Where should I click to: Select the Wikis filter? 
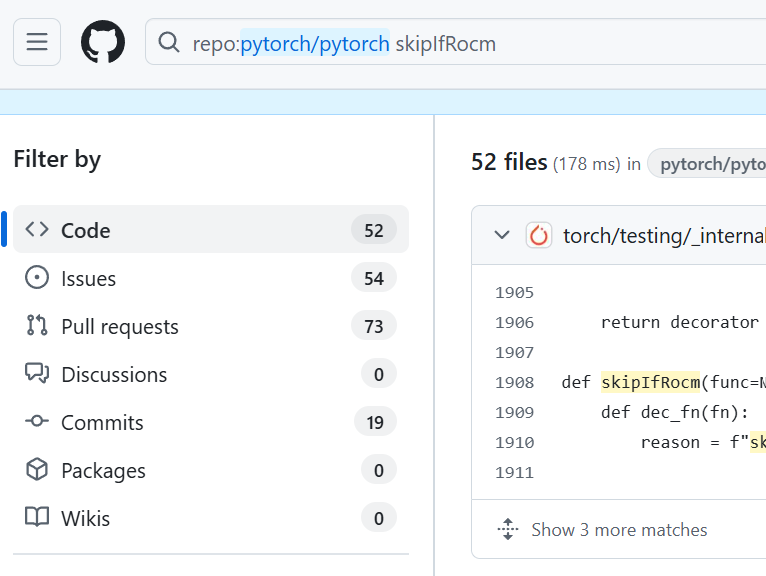(x=211, y=518)
